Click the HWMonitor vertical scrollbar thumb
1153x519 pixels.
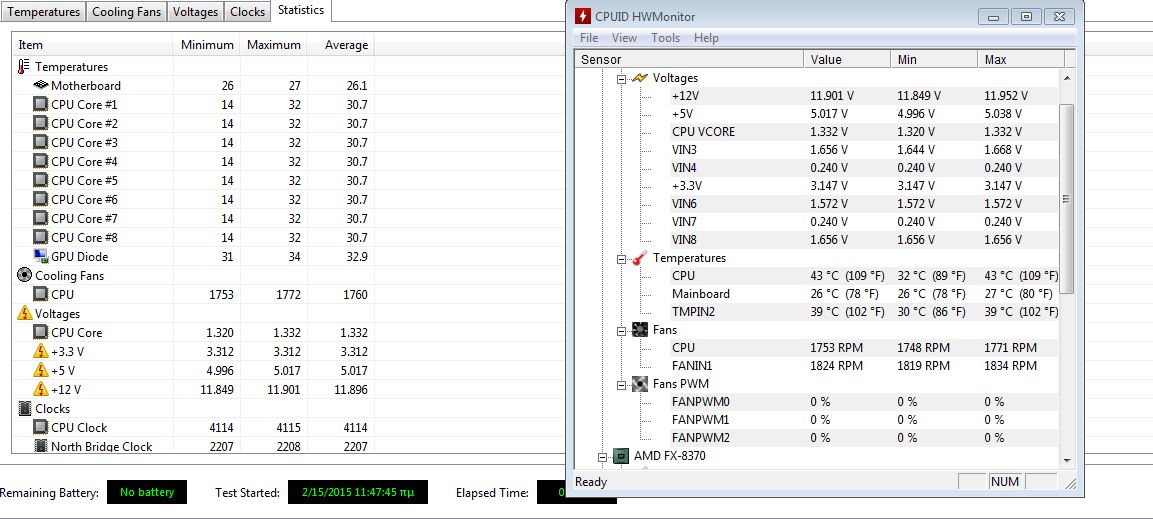point(1067,198)
